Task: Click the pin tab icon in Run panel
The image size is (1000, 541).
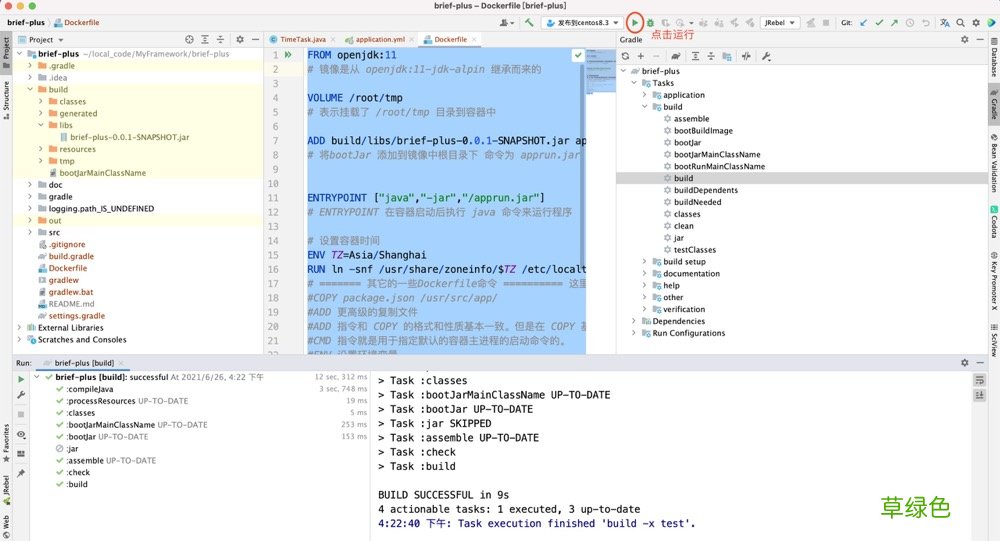Action: [x=21, y=473]
